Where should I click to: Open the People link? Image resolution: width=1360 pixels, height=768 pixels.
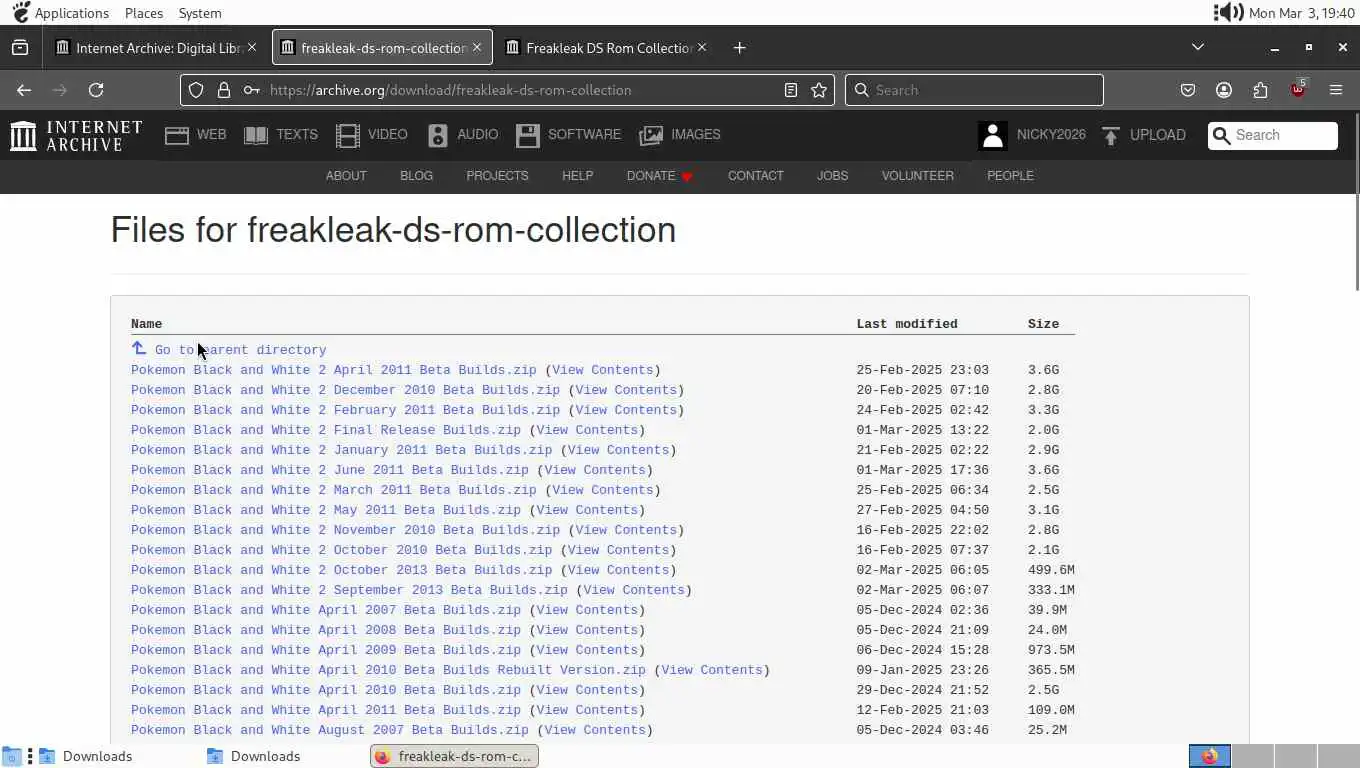click(1010, 176)
